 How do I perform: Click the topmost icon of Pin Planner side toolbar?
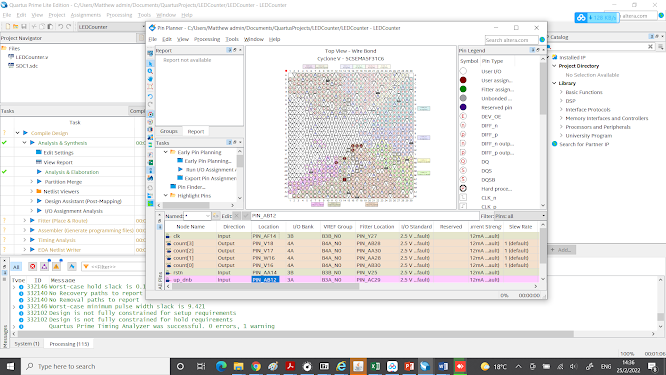[150, 54]
